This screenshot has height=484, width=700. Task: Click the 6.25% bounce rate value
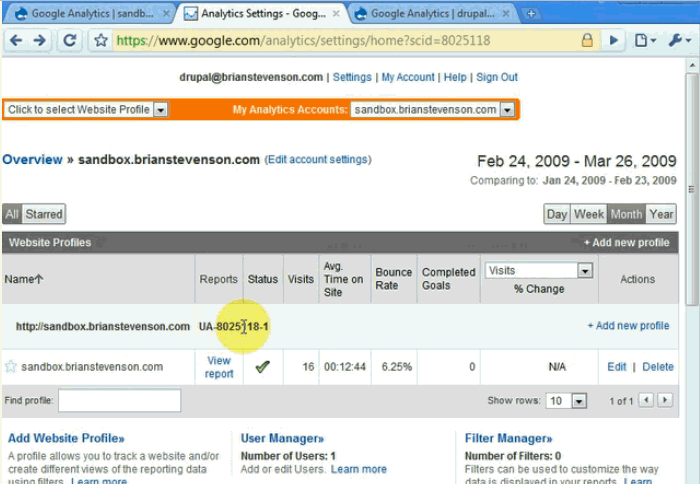click(x=396, y=367)
